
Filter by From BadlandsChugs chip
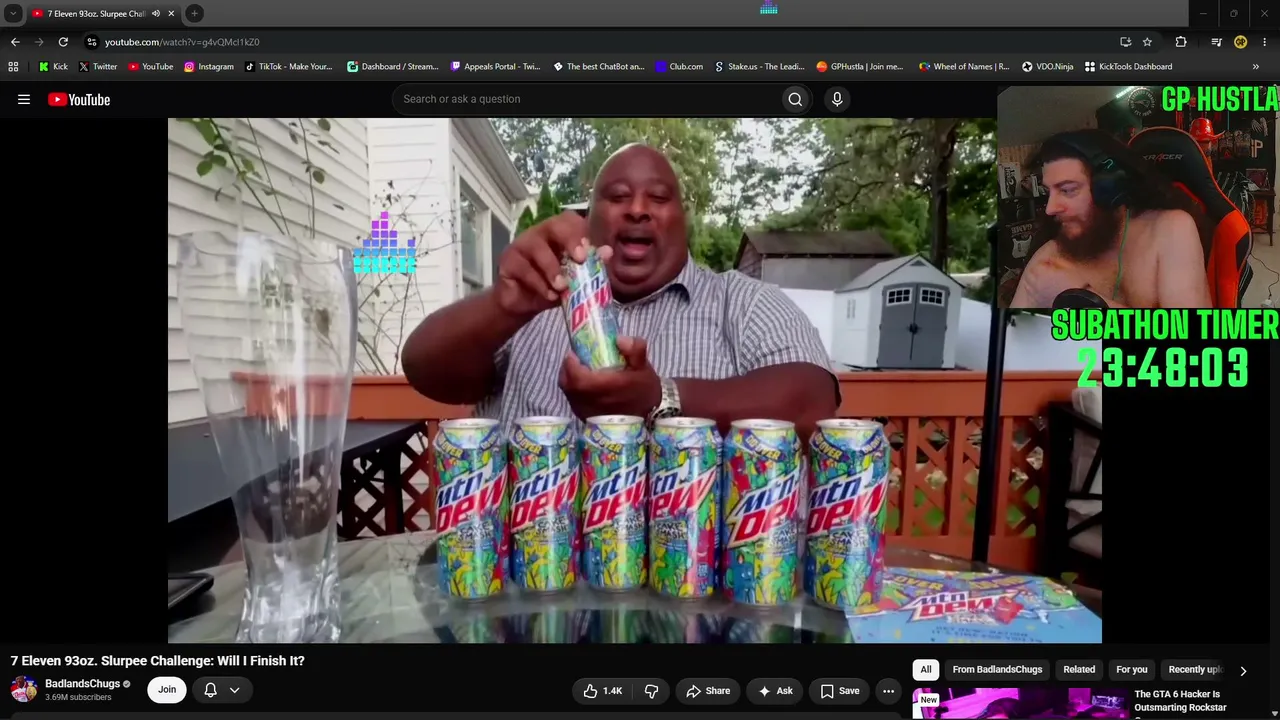pos(997,670)
